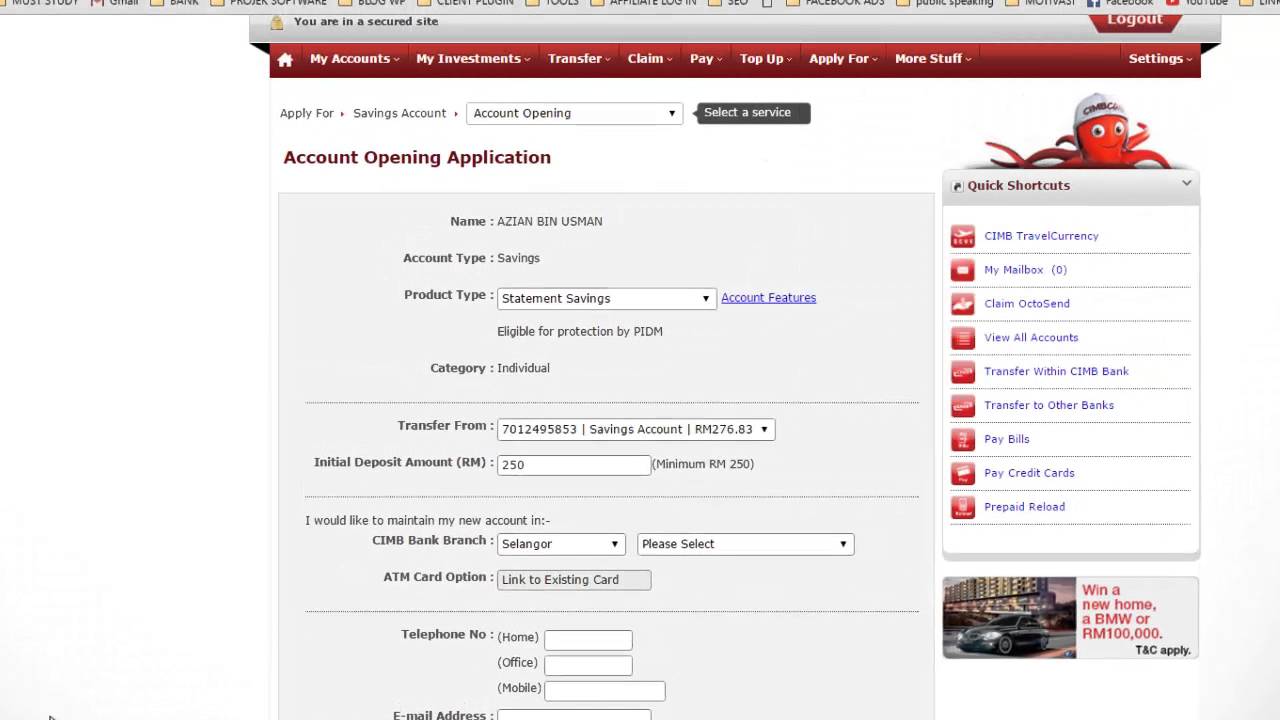Click the Transfer to Other Banks link
The image size is (1280, 720).
pyautogui.click(x=1049, y=406)
